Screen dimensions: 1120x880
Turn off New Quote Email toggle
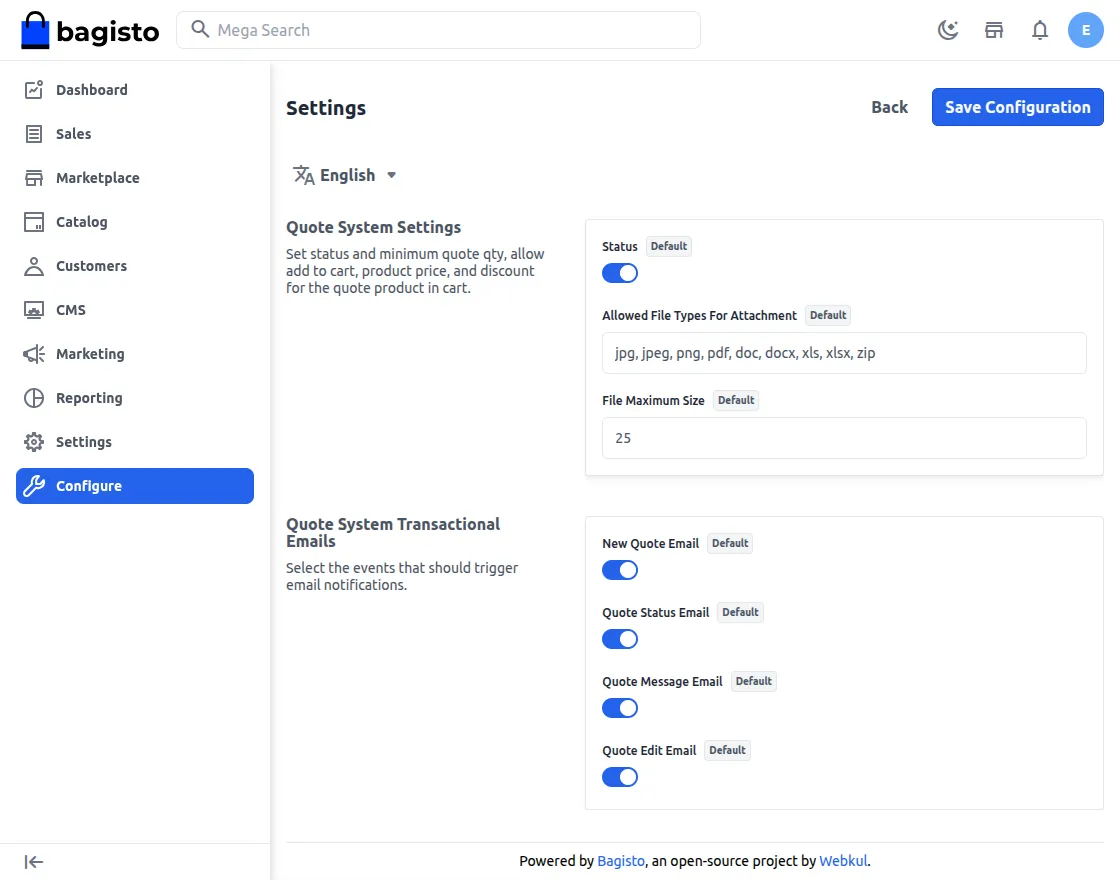(619, 570)
